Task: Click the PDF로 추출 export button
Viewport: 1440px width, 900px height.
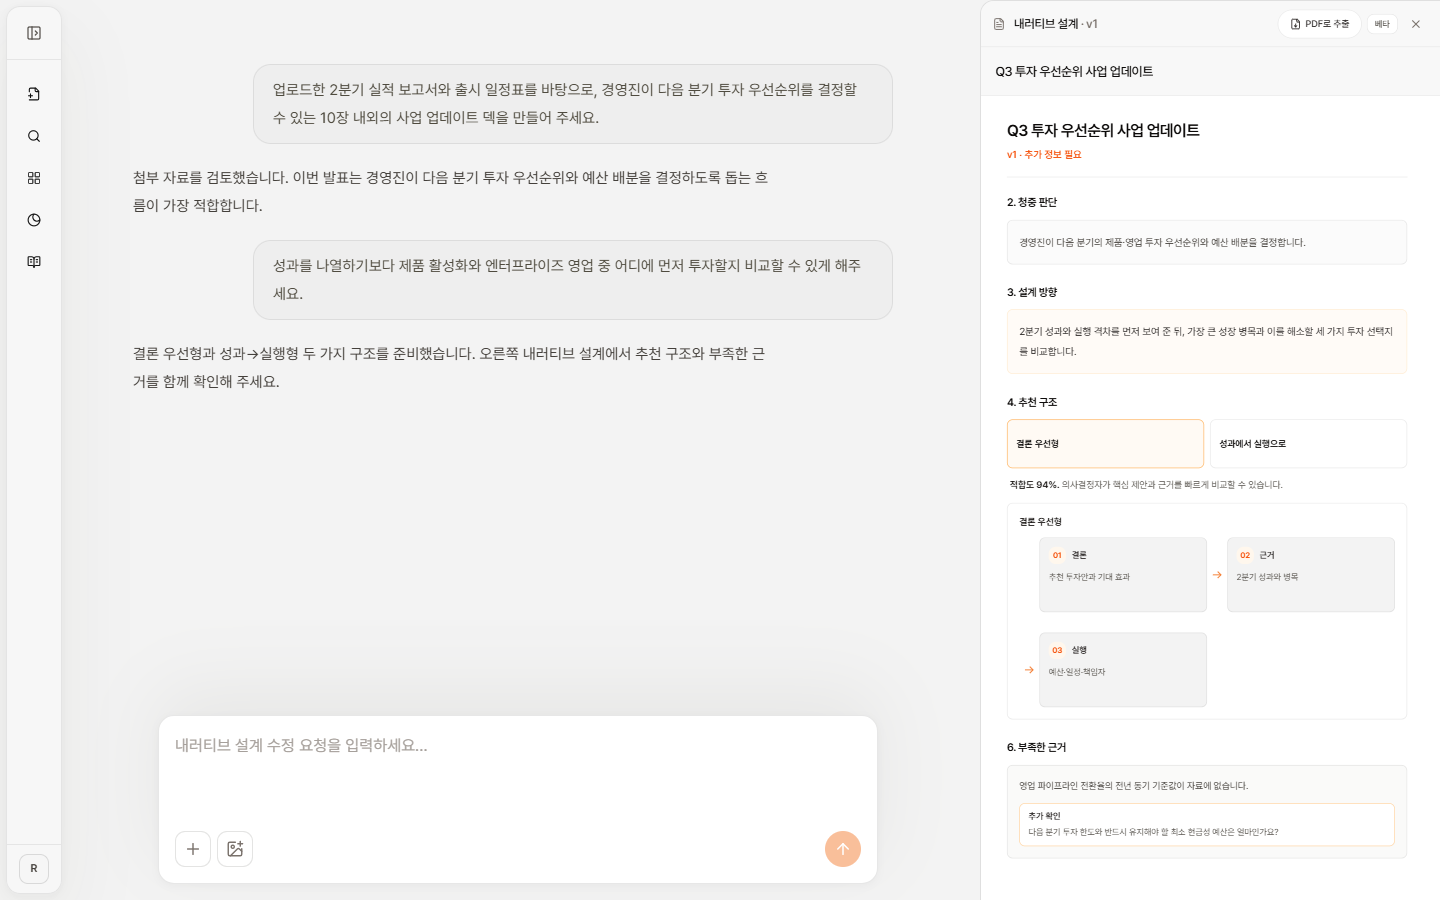Action: click(x=1320, y=24)
